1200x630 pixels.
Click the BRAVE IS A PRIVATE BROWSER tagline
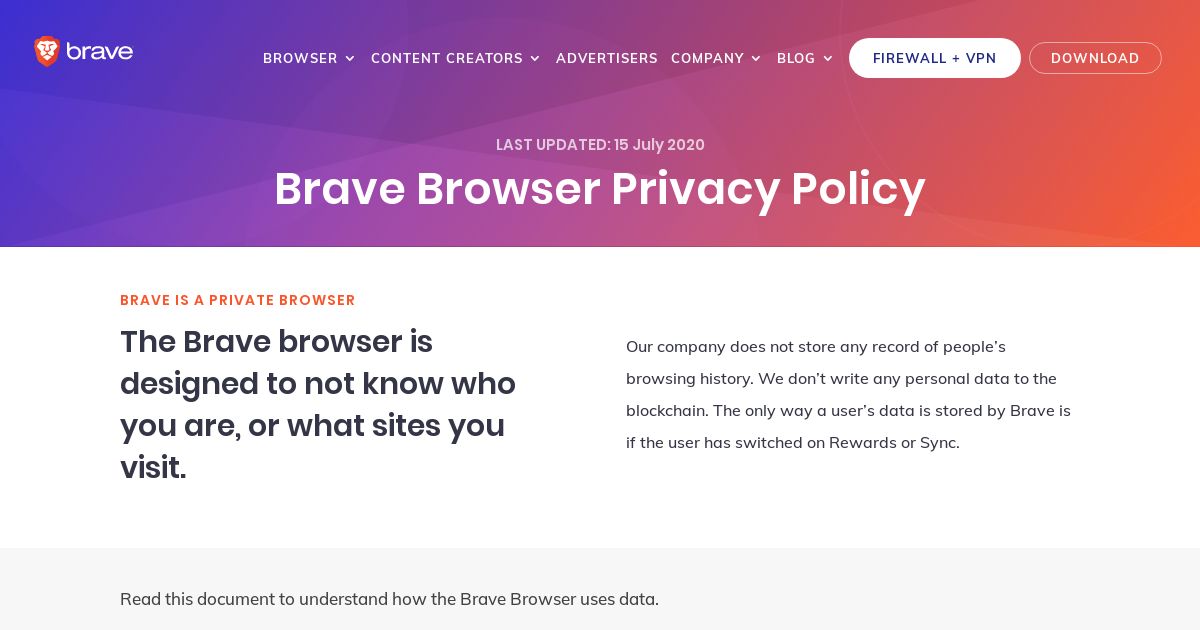(x=238, y=300)
